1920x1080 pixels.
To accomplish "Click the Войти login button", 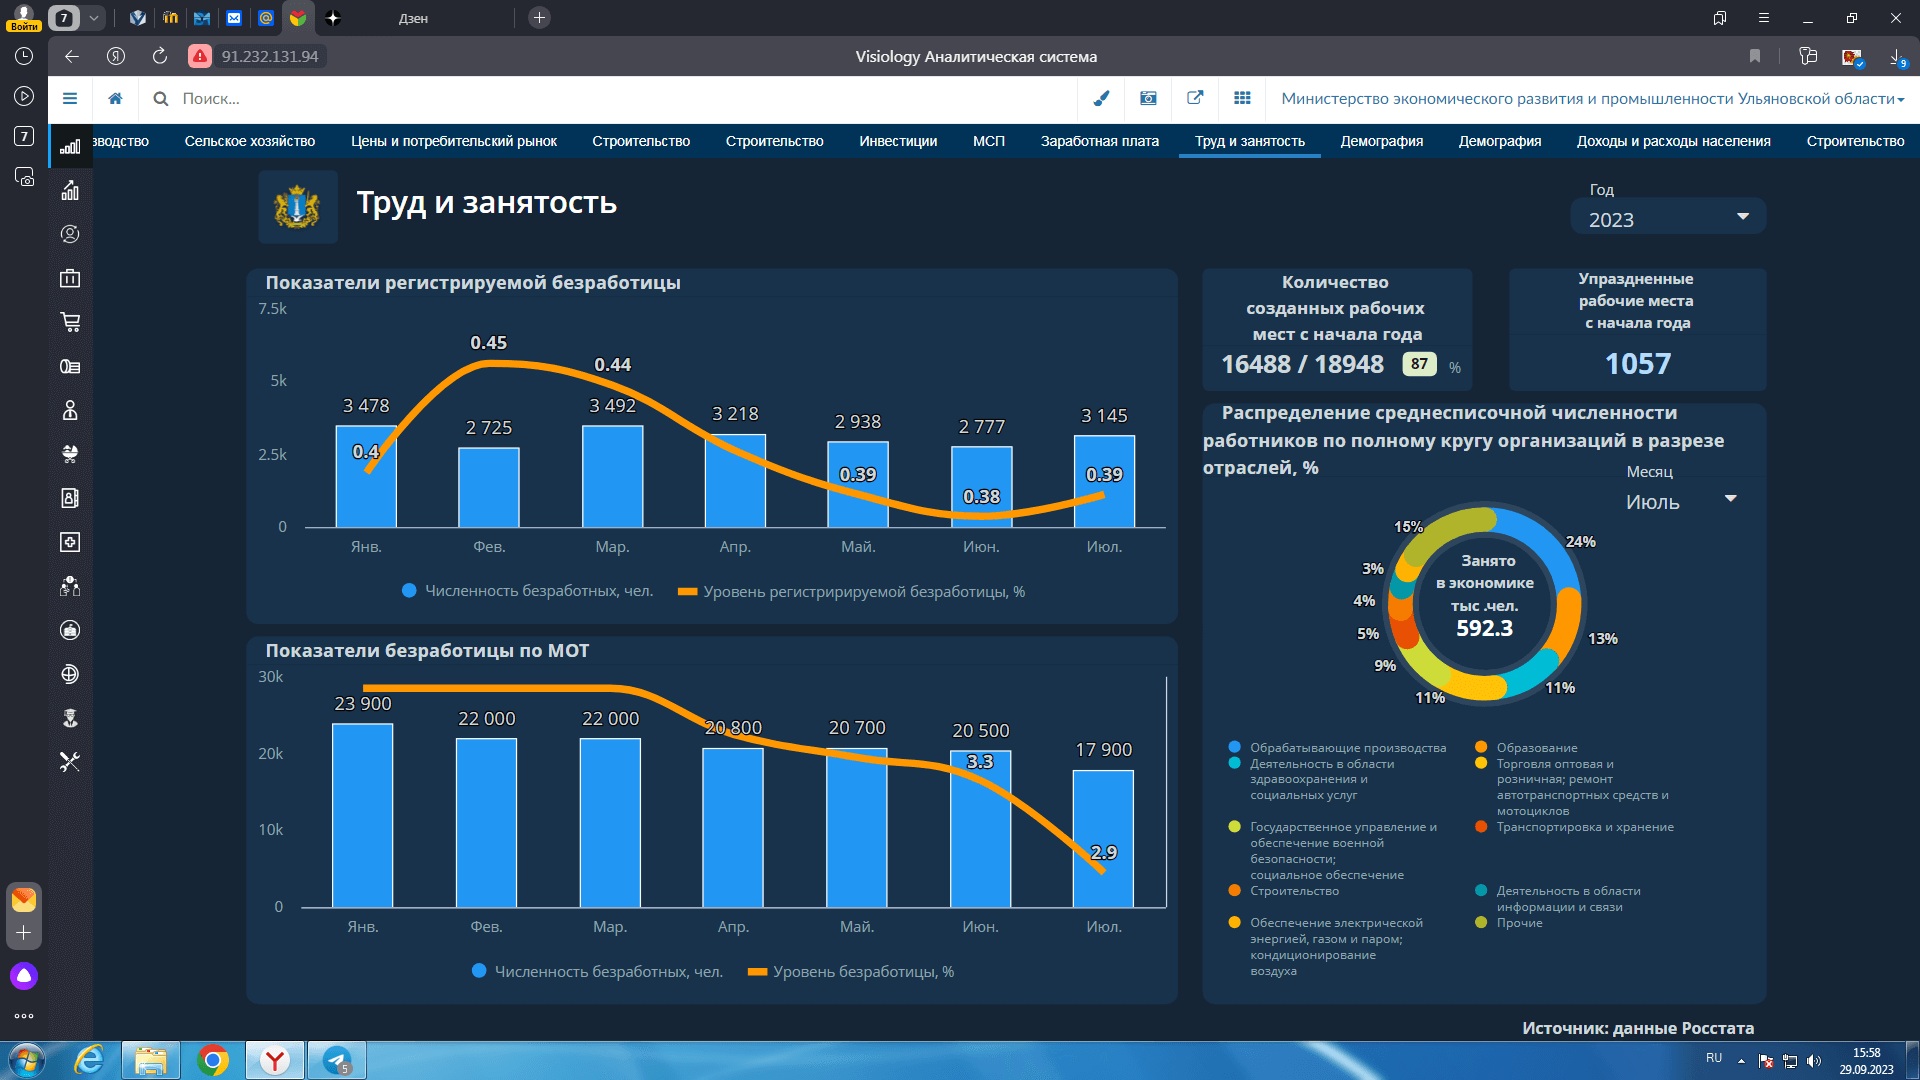I will 24,18.
